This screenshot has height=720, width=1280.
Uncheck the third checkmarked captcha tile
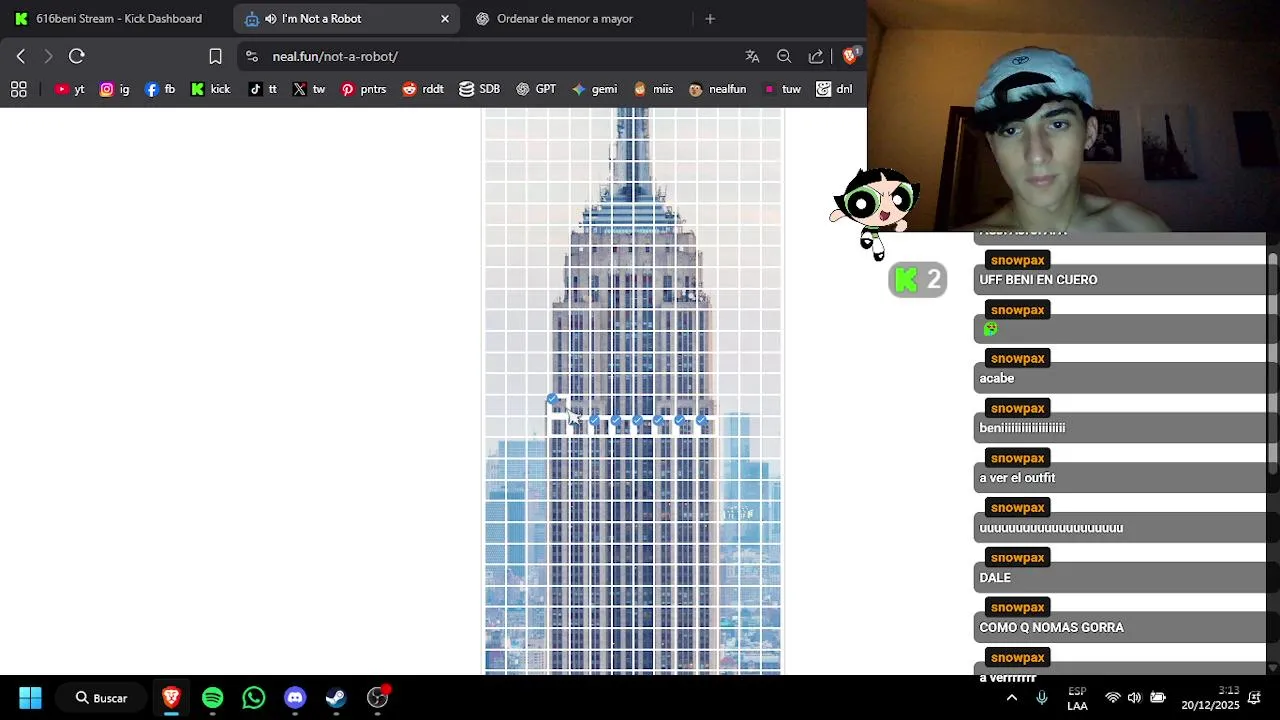615,420
